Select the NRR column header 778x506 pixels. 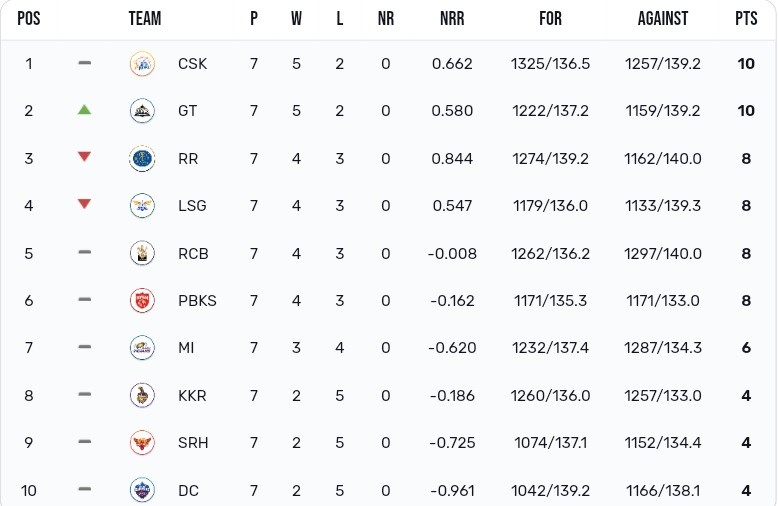pos(452,19)
